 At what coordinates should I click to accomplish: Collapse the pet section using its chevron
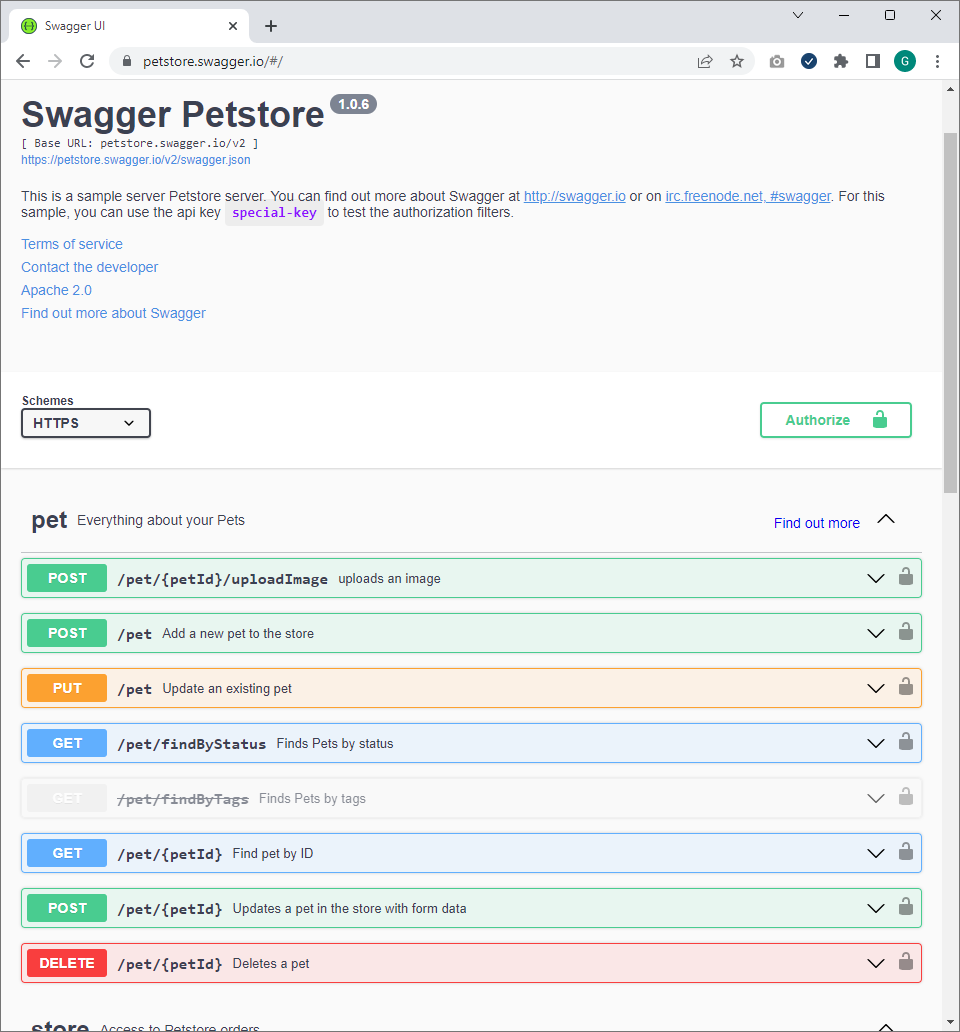pyautogui.click(x=886, y=519)
